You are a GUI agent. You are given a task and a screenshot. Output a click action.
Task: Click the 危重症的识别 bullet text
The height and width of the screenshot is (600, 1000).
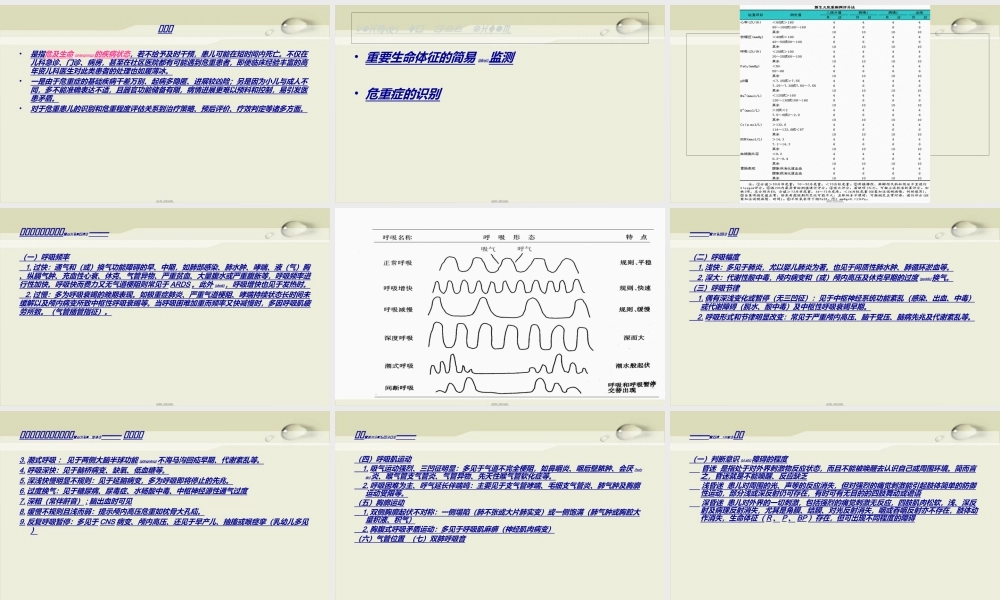pos(402,94)
